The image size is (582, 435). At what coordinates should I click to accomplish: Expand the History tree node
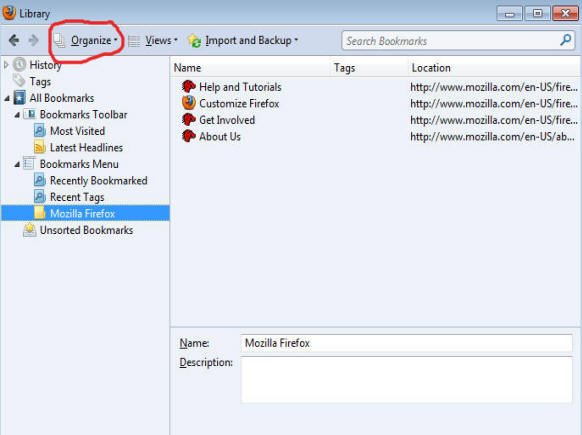click(x=6, y=65)
